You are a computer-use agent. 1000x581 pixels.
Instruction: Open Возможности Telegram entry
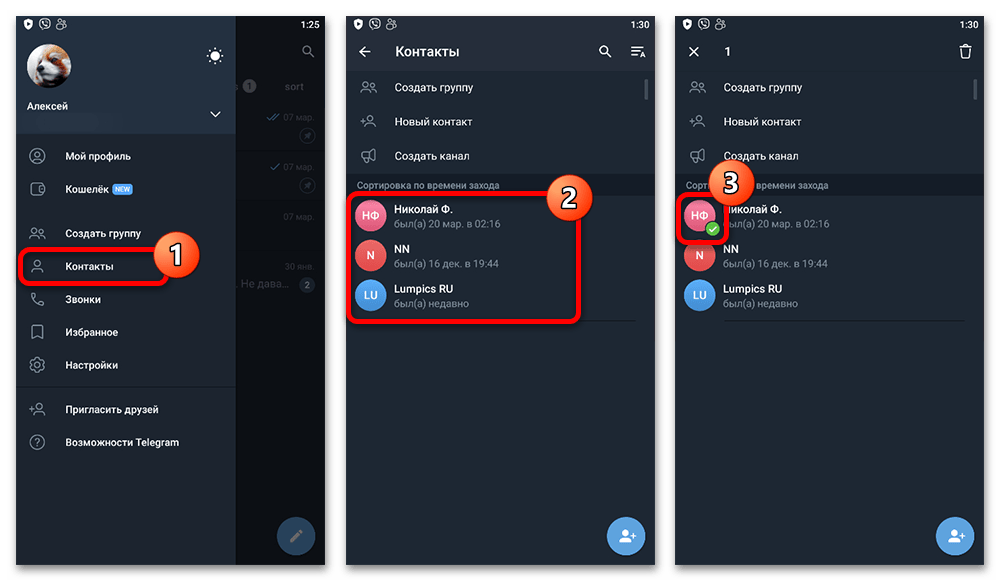tap(126, 443)
